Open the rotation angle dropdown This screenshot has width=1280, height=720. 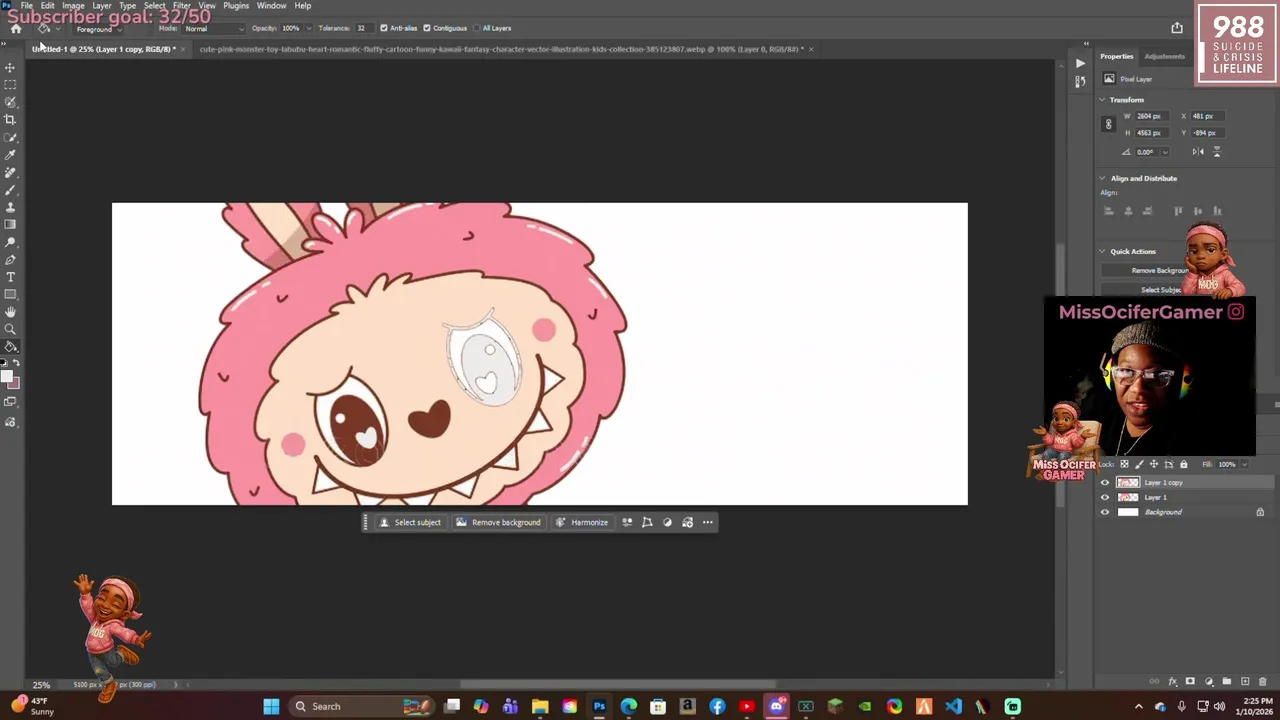tap(1165, 152)
